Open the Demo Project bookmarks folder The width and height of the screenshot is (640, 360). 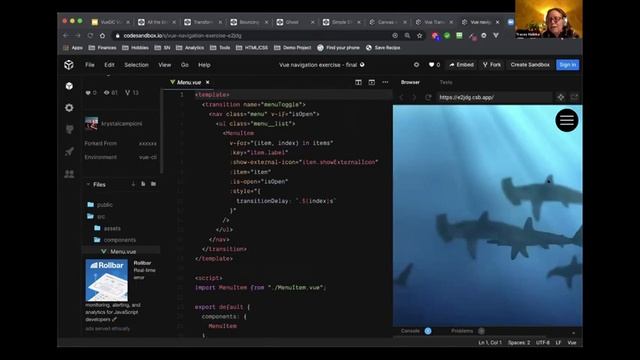coord(293,48)
